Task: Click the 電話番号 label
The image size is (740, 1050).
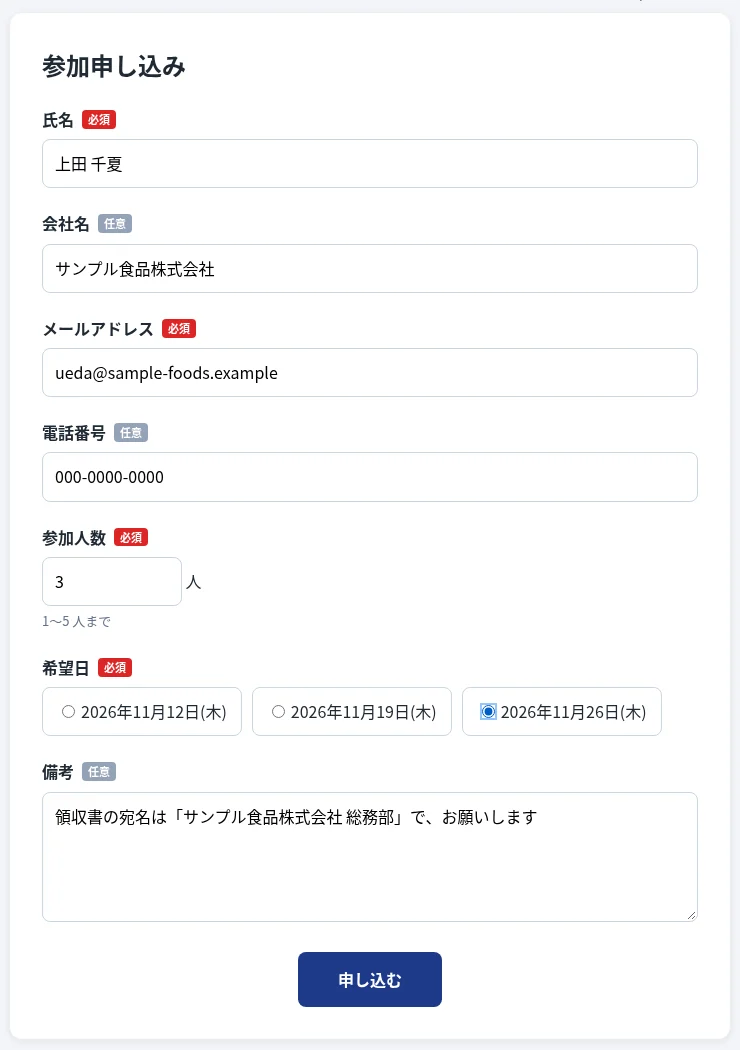Action: pyautogui.click(x=74, y=433)
